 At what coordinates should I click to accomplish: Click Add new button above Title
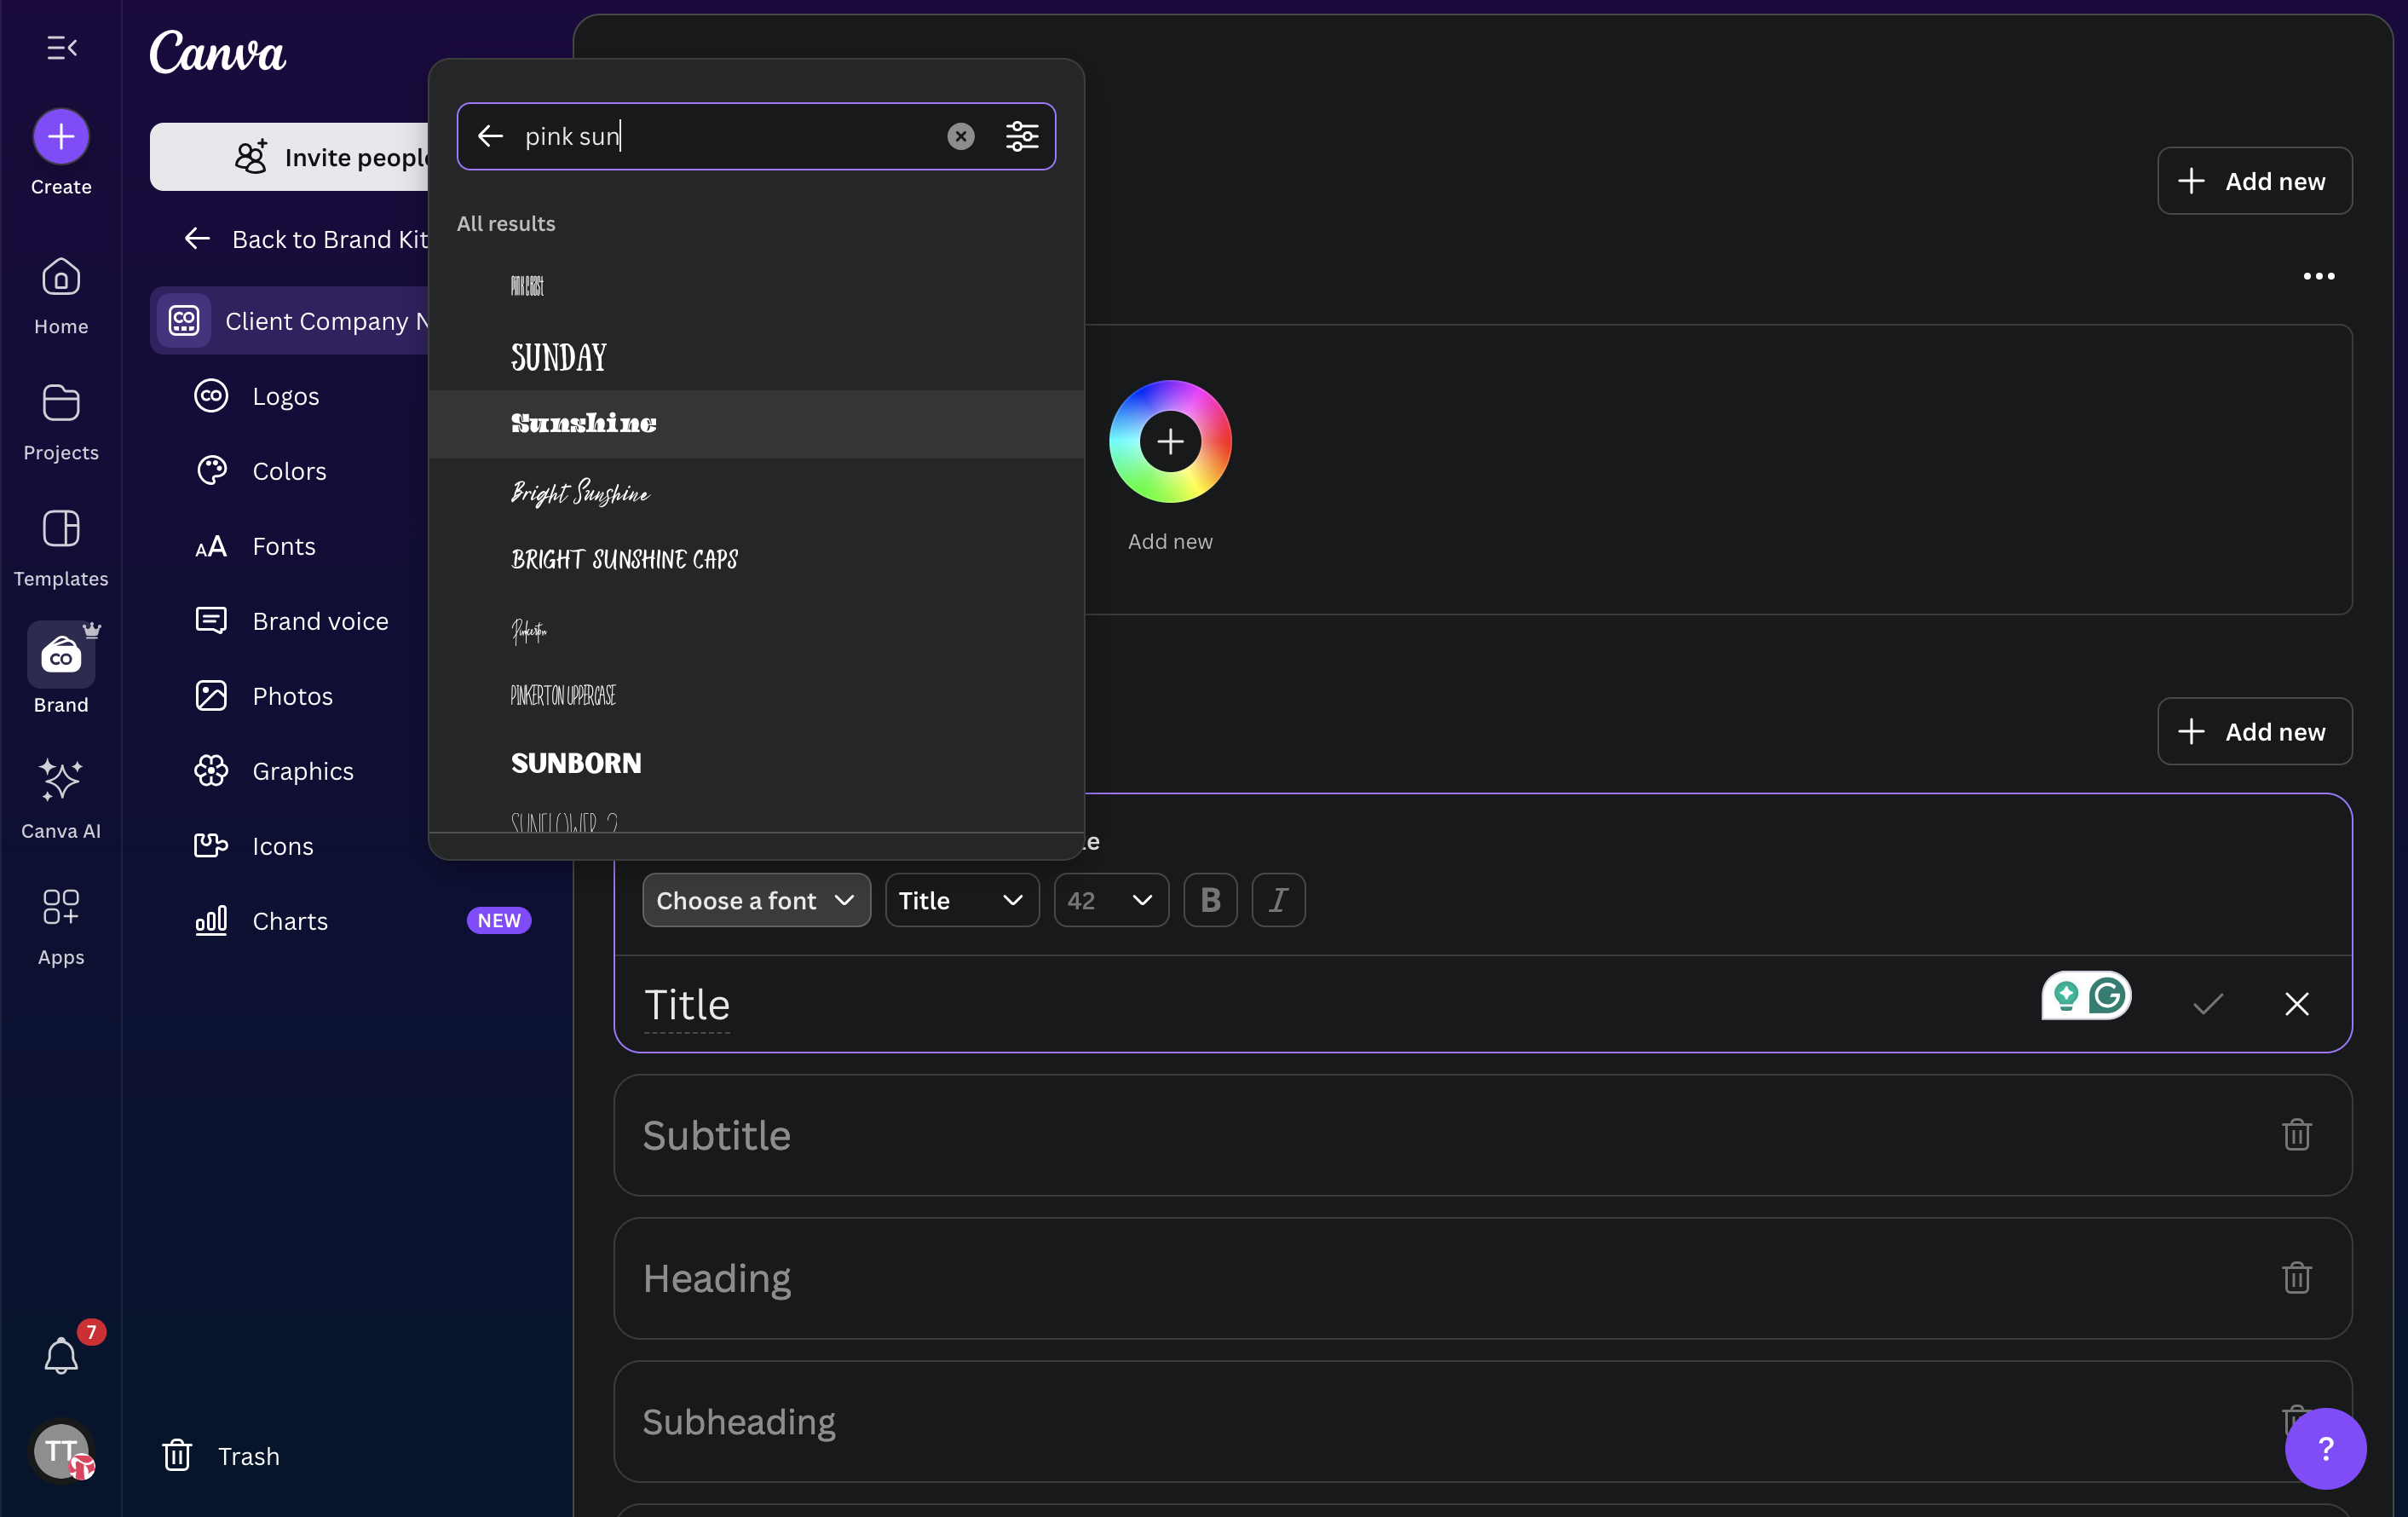point(2254,731)
